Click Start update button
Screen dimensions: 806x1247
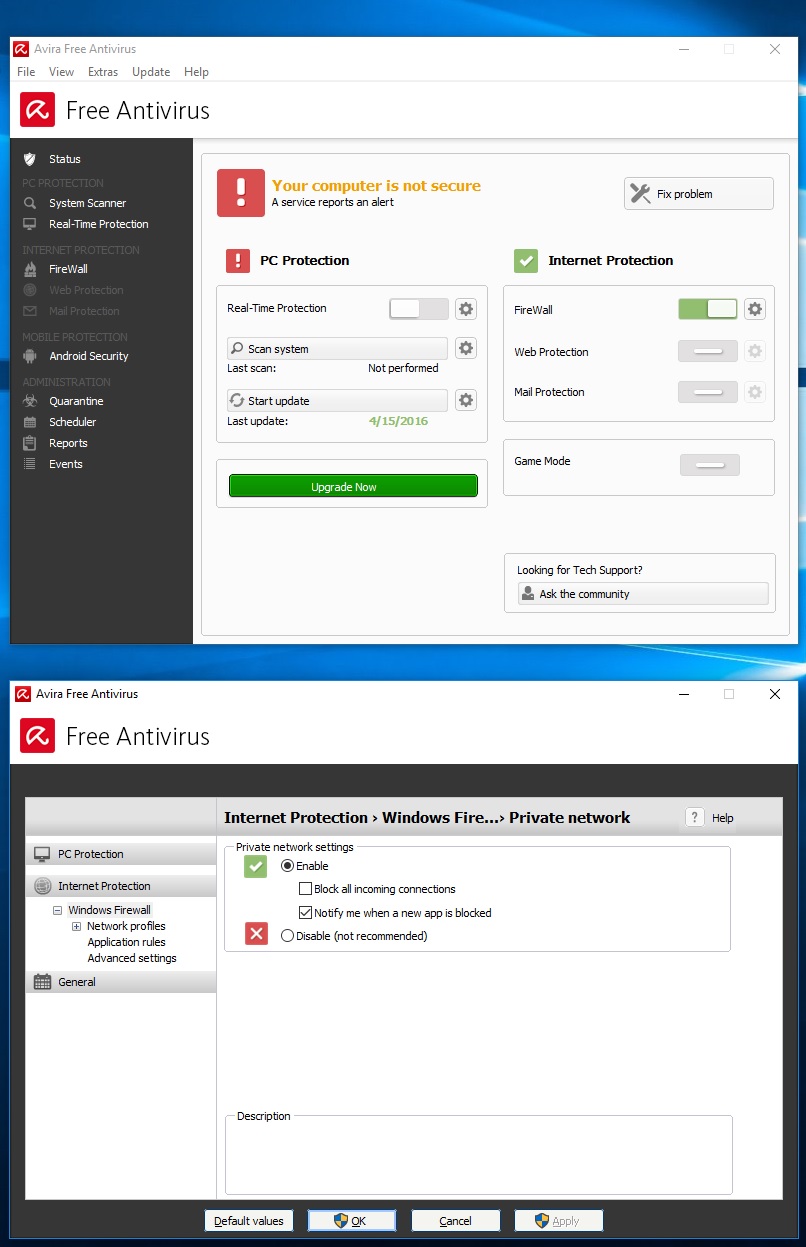pos(338,401)
